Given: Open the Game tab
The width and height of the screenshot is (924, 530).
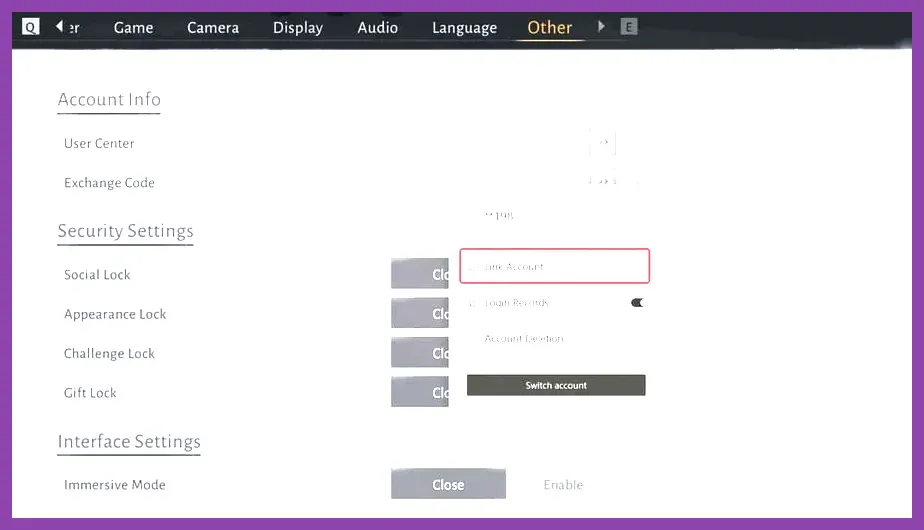Looking at the screenshot, I should (x=133, y=28).
